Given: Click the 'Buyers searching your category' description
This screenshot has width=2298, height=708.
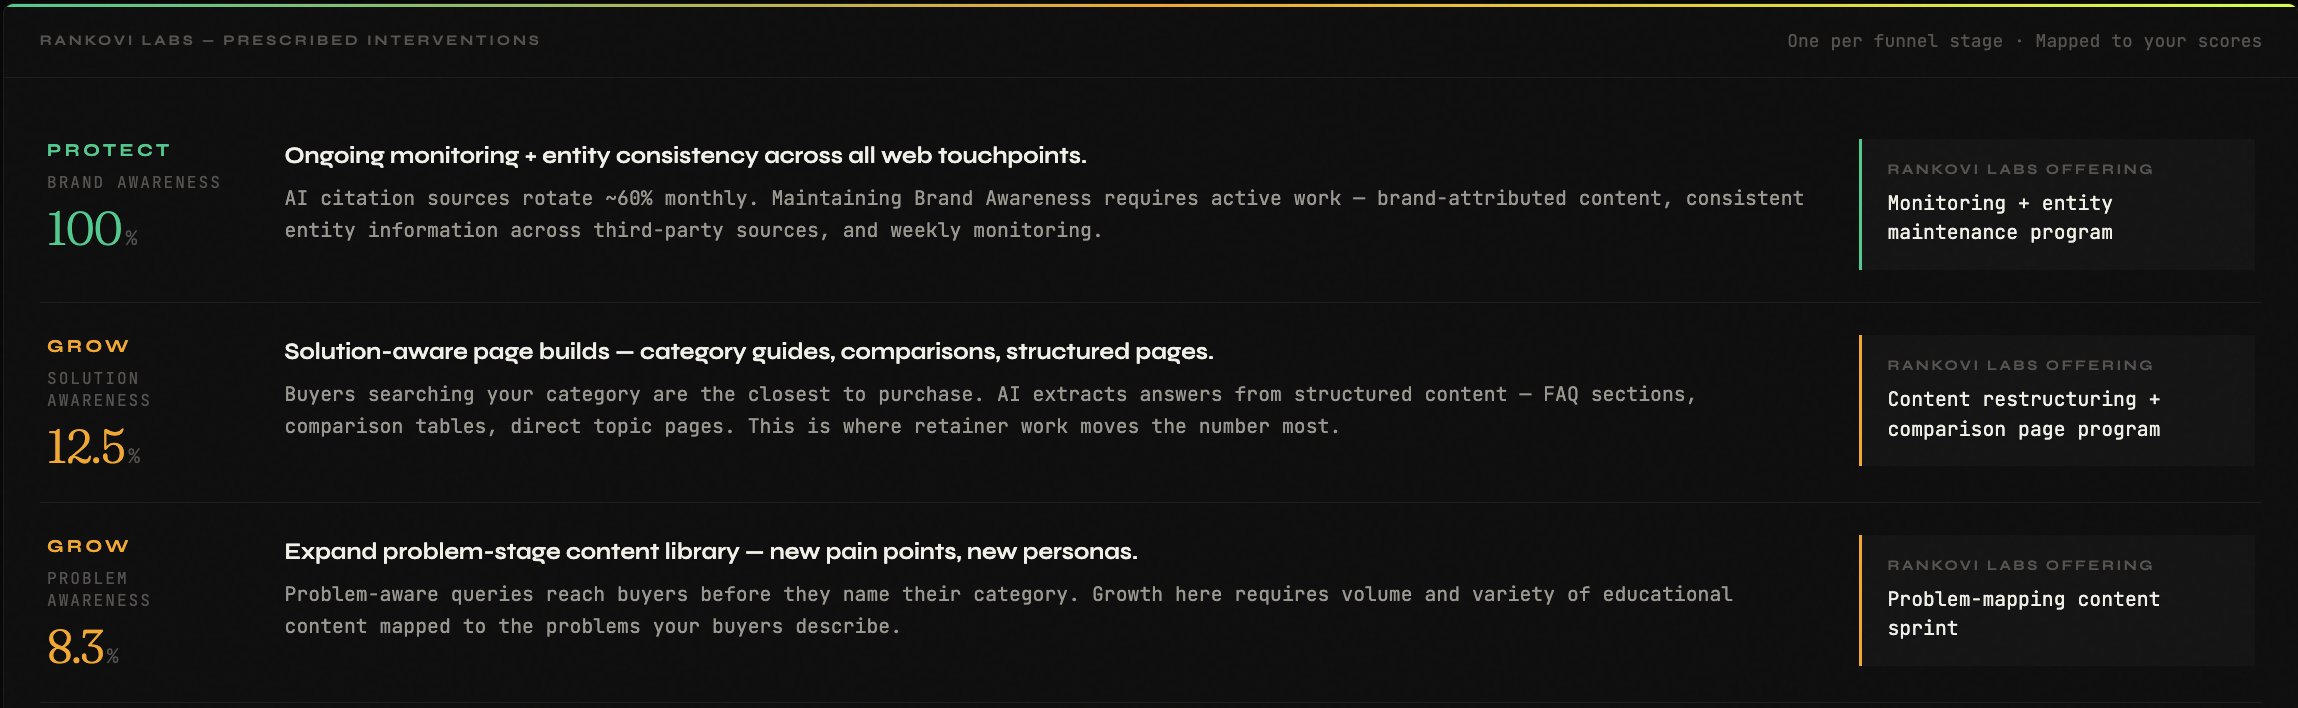Looking at the screenshot, I should click(990, 410).
